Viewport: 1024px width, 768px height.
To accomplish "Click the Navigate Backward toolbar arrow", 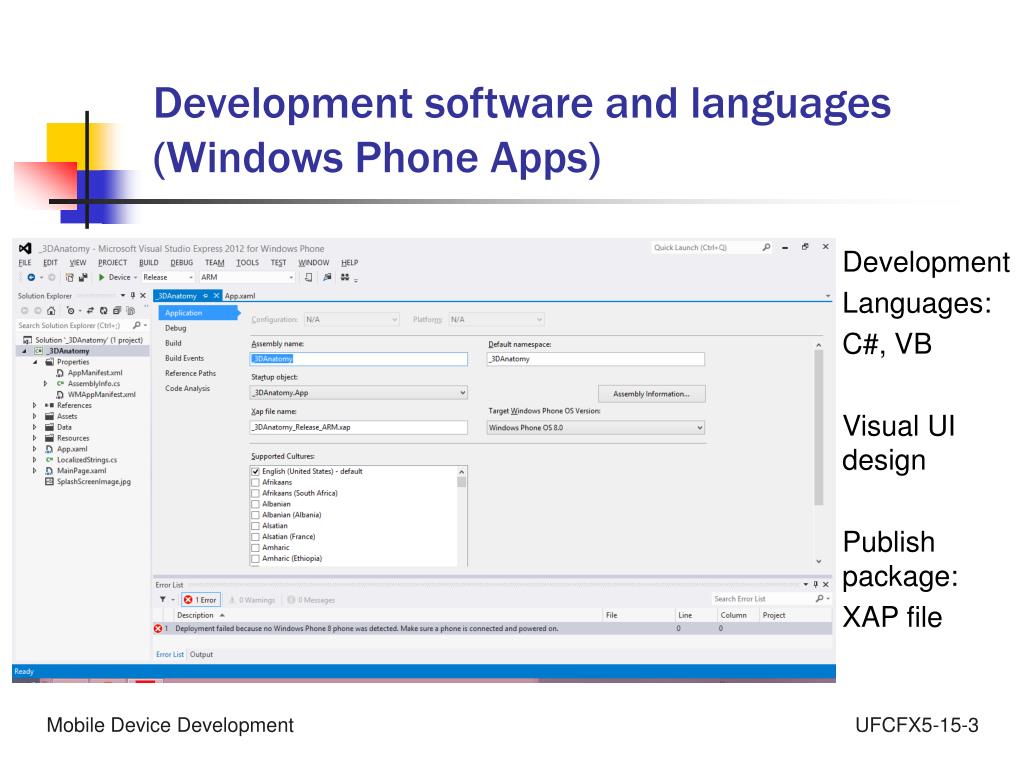I will 31,278.
